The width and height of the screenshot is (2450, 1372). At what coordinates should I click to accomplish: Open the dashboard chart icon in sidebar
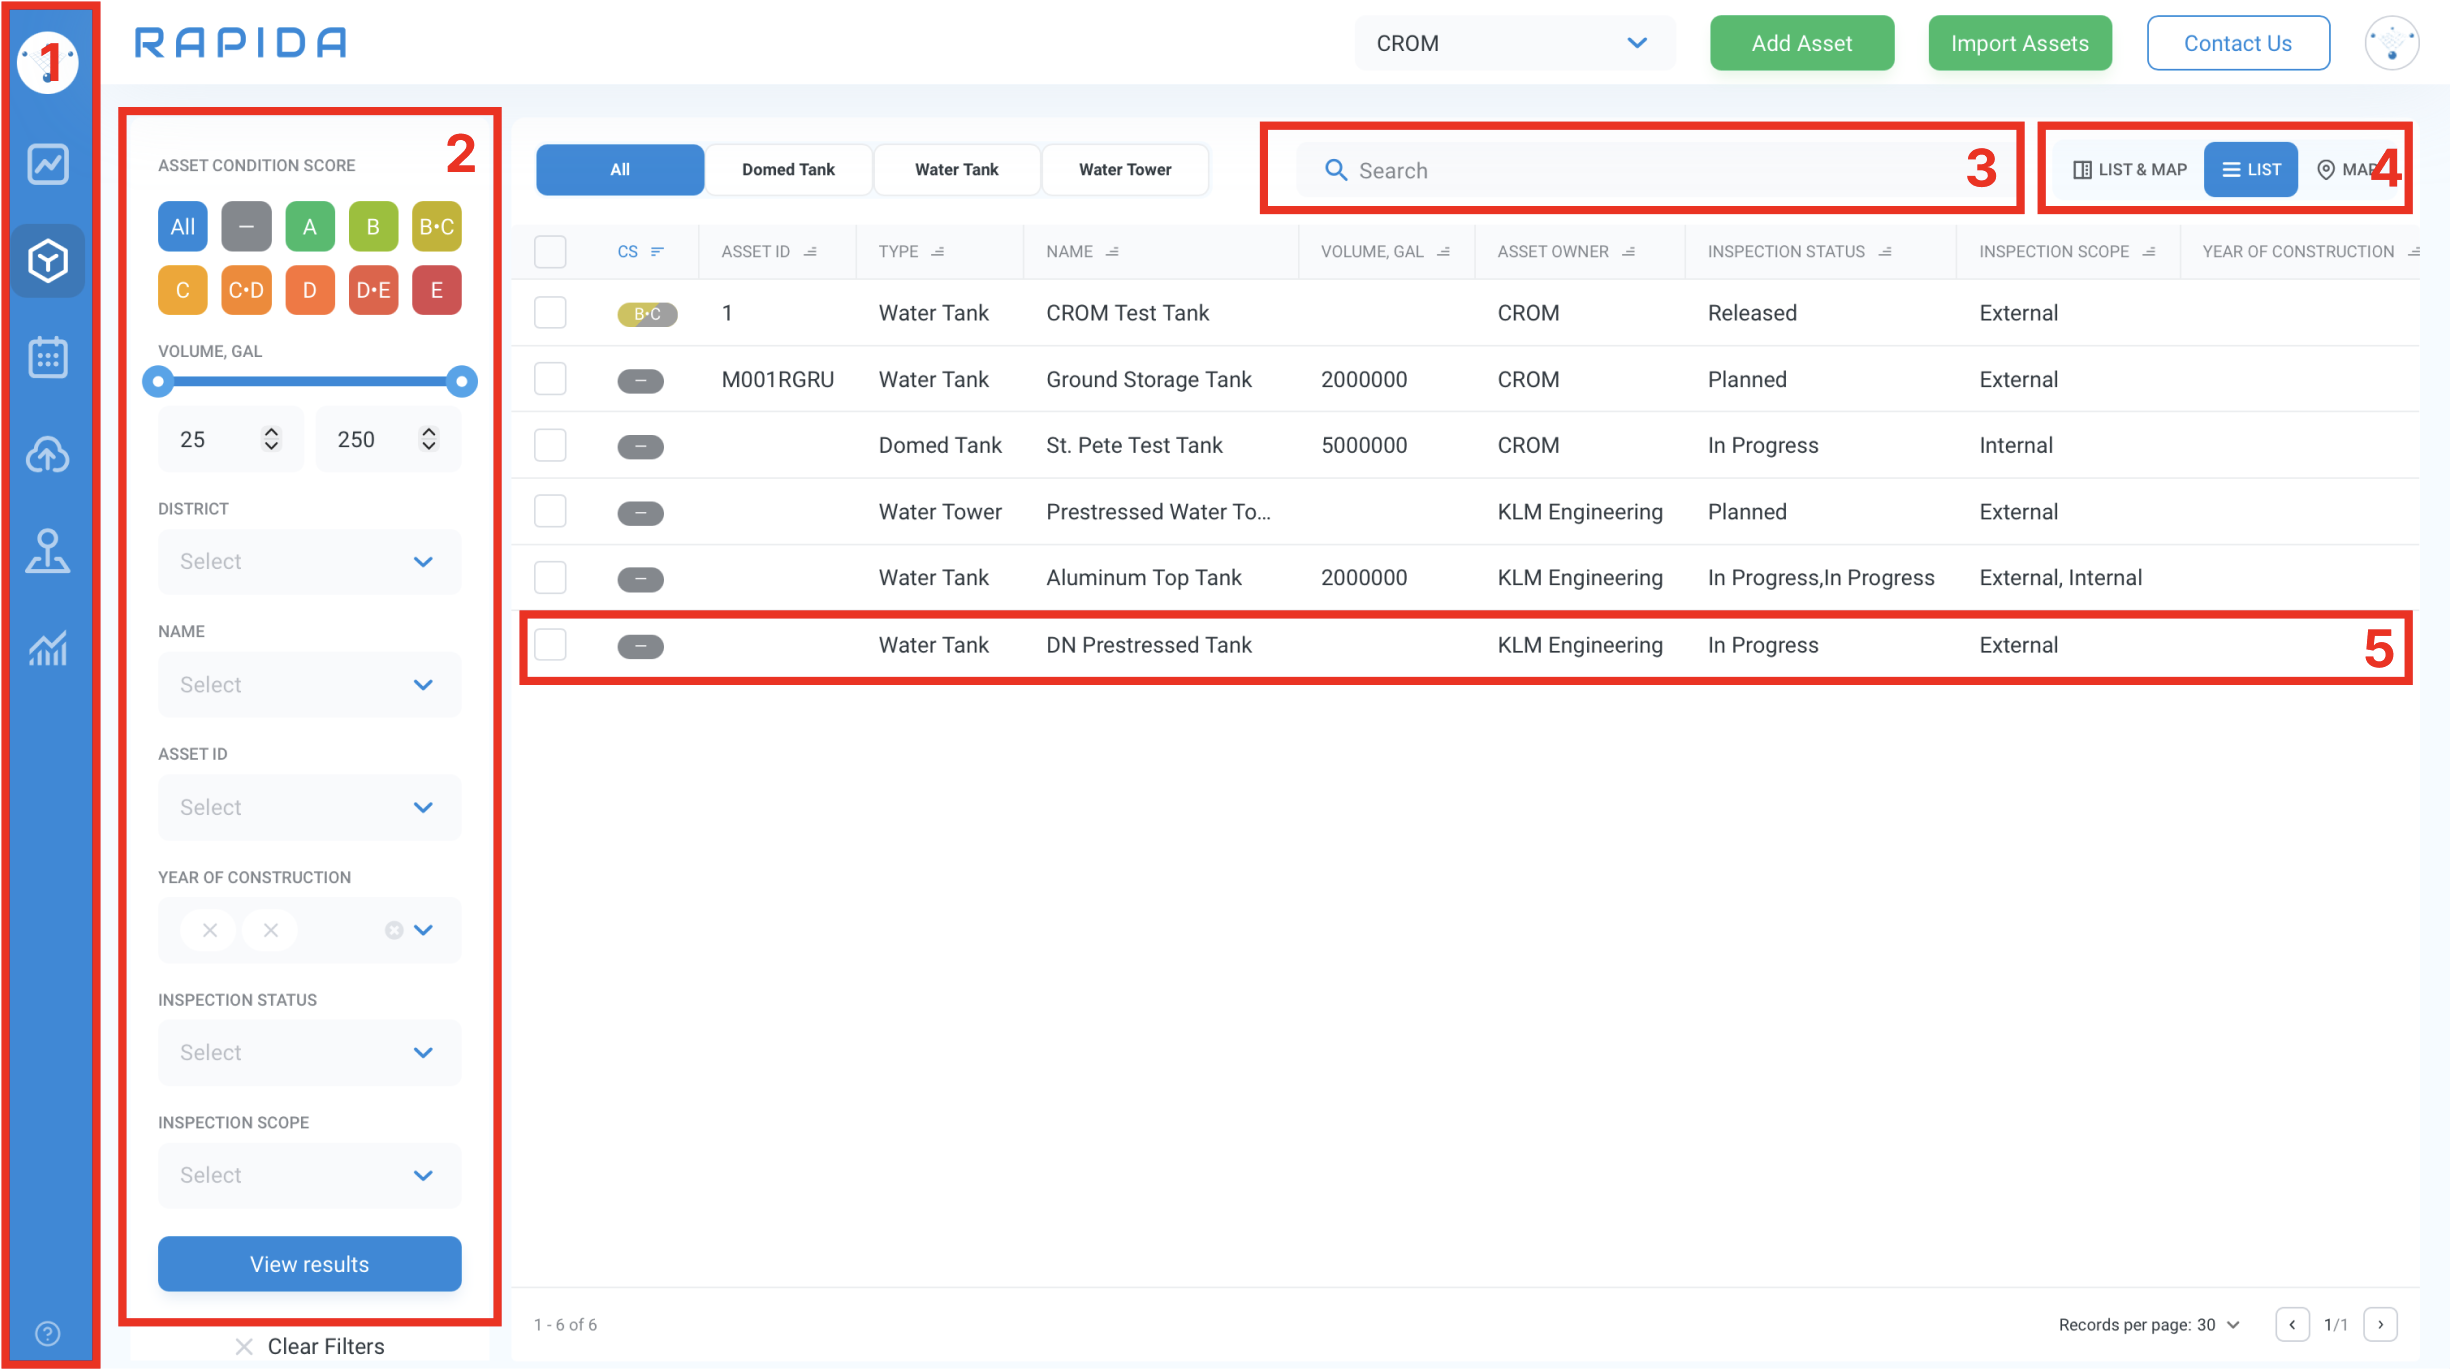click(x=47, y=164)
